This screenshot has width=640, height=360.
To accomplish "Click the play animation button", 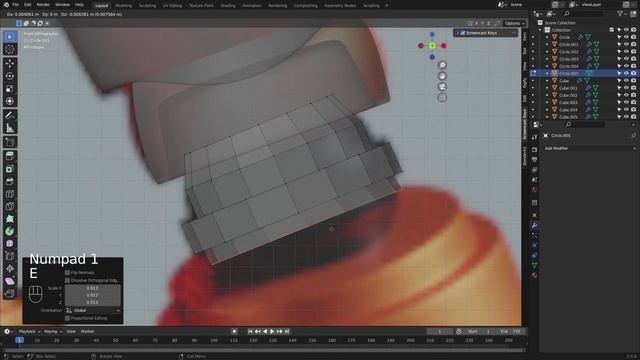I will (272, 331).
